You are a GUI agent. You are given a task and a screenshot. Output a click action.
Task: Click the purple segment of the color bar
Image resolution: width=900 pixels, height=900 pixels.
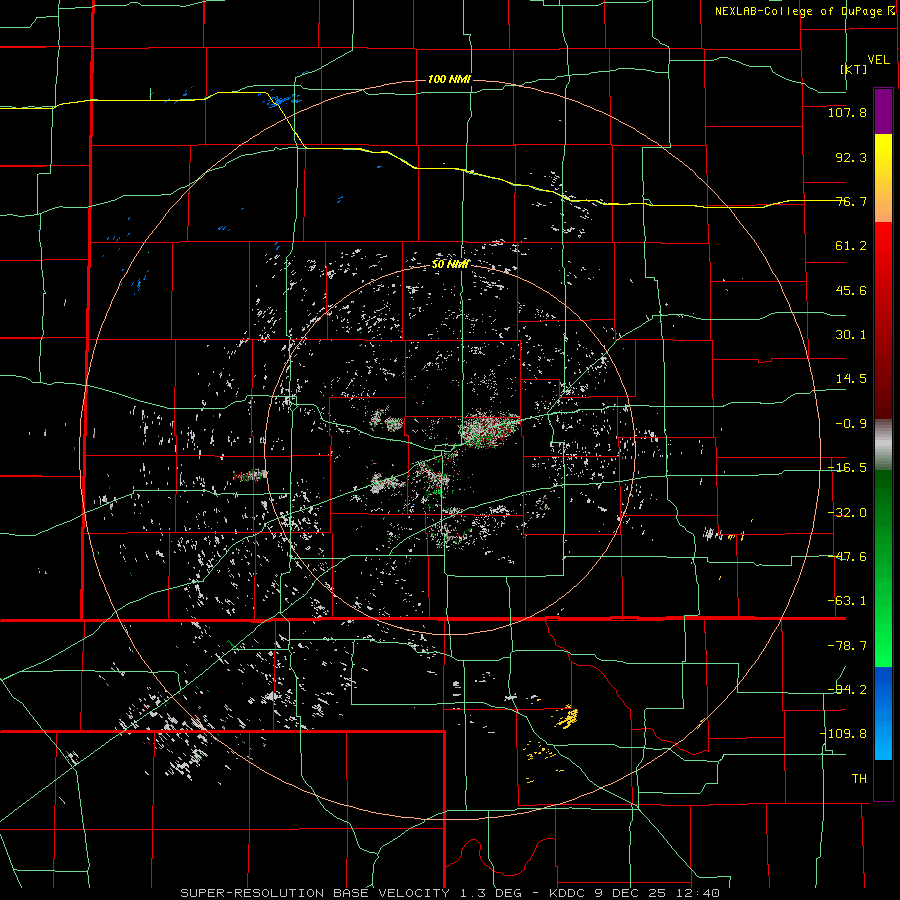pyautogui.click(x=883, y=111)
